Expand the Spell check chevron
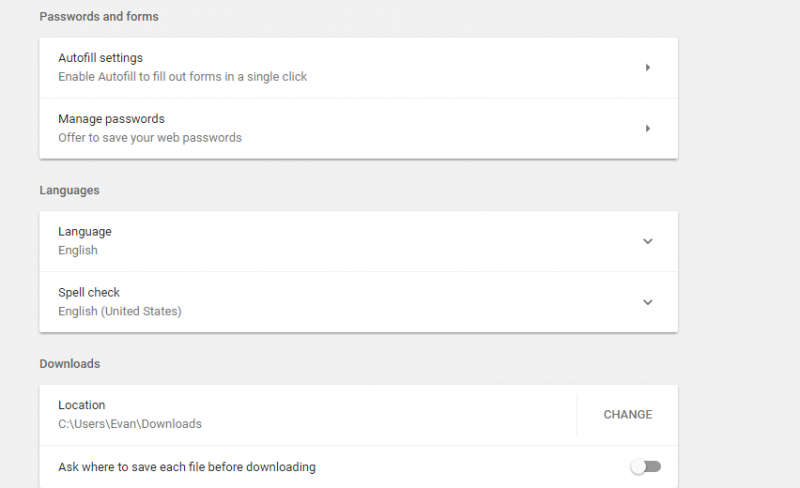Screen dimensions: 800x488 pos(648,302)
